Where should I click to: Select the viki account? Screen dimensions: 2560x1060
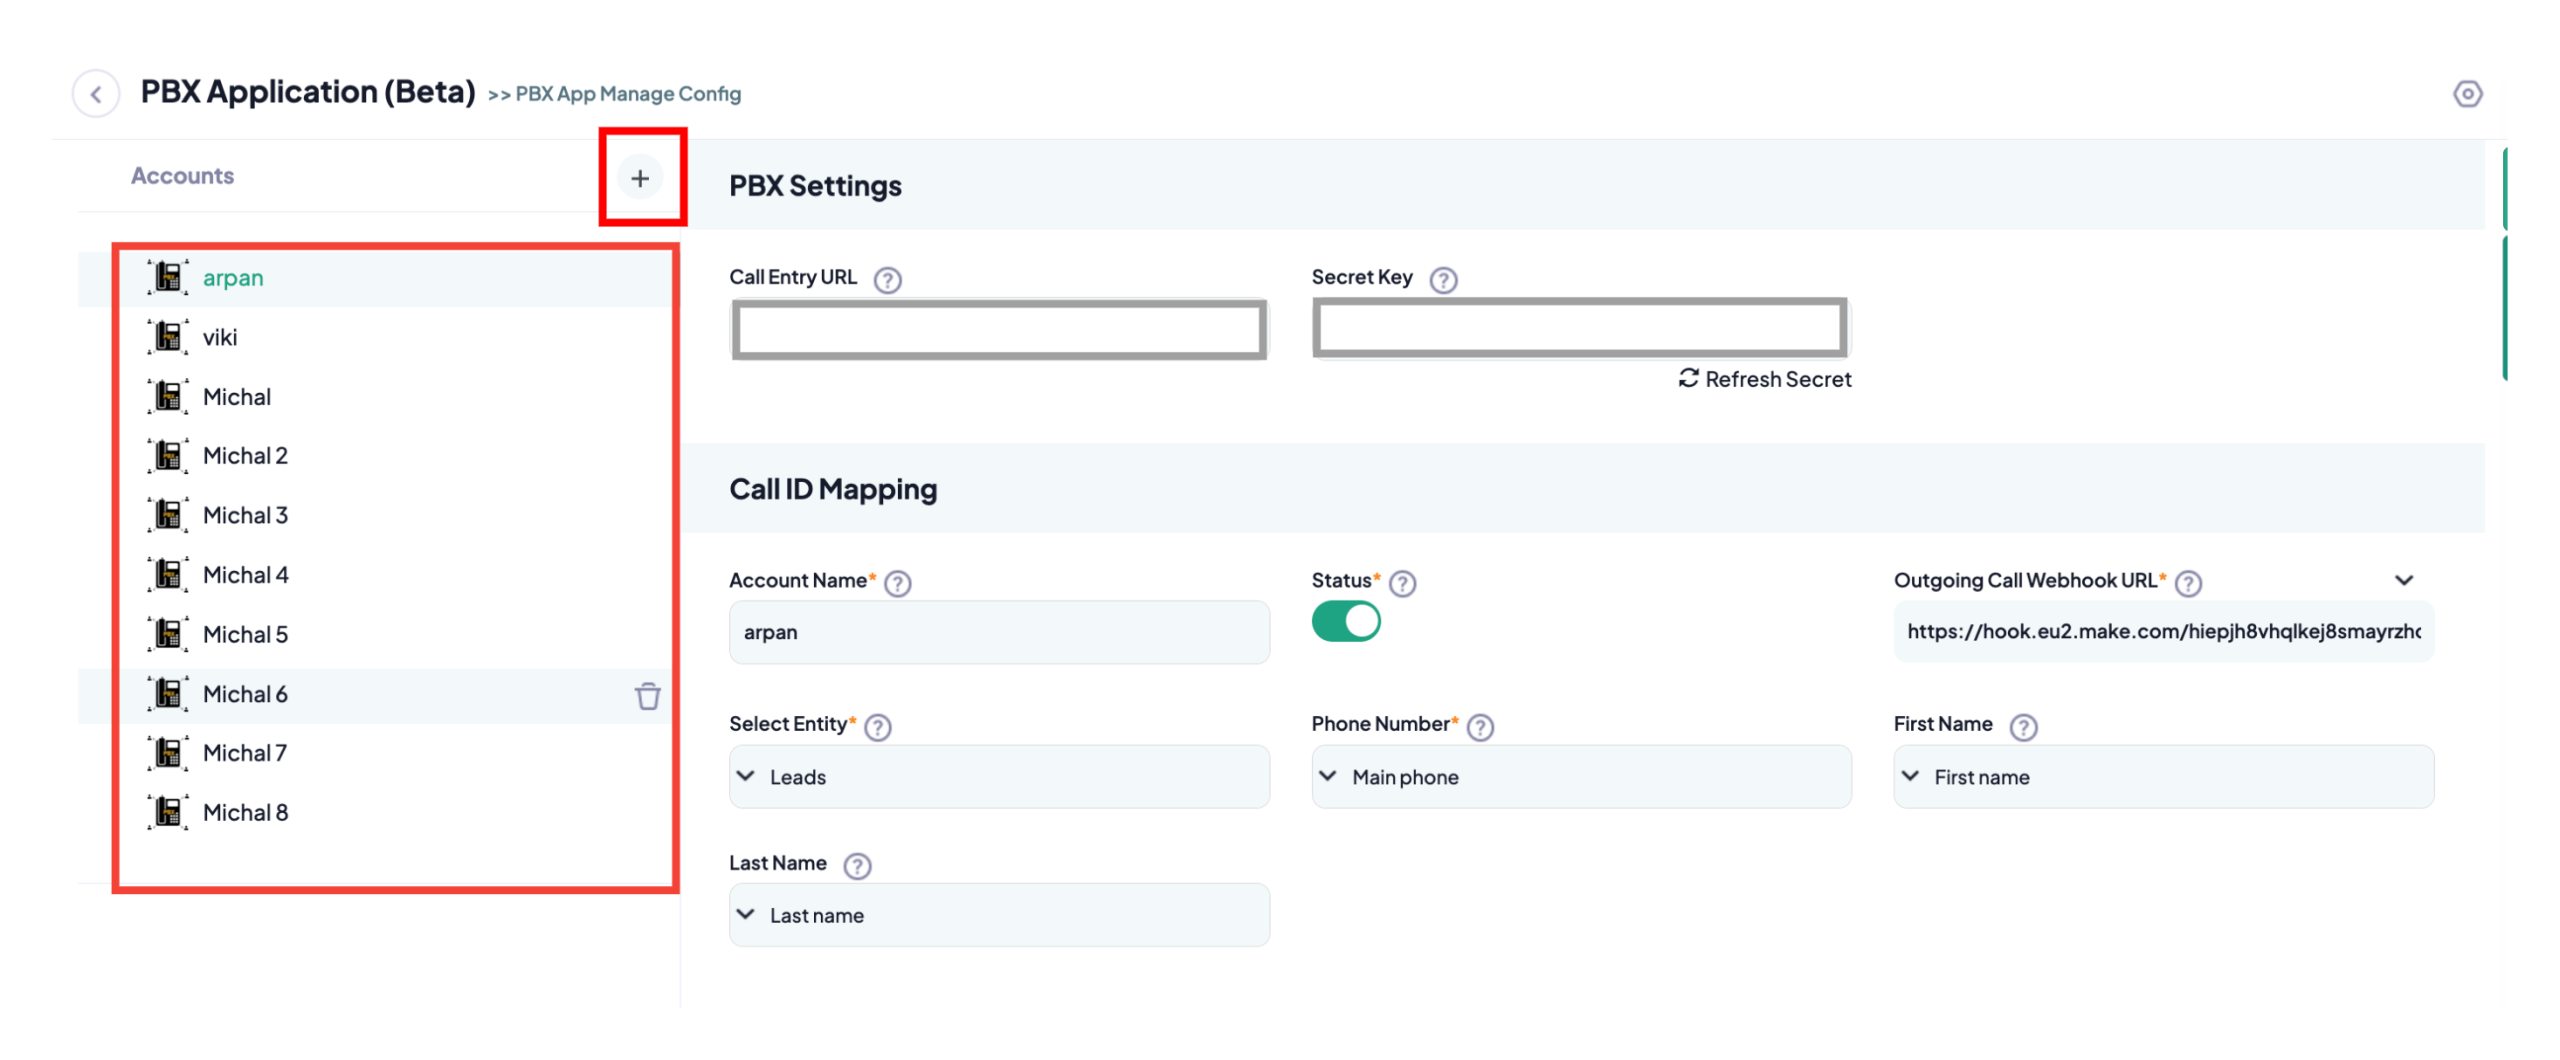point(379,337)
